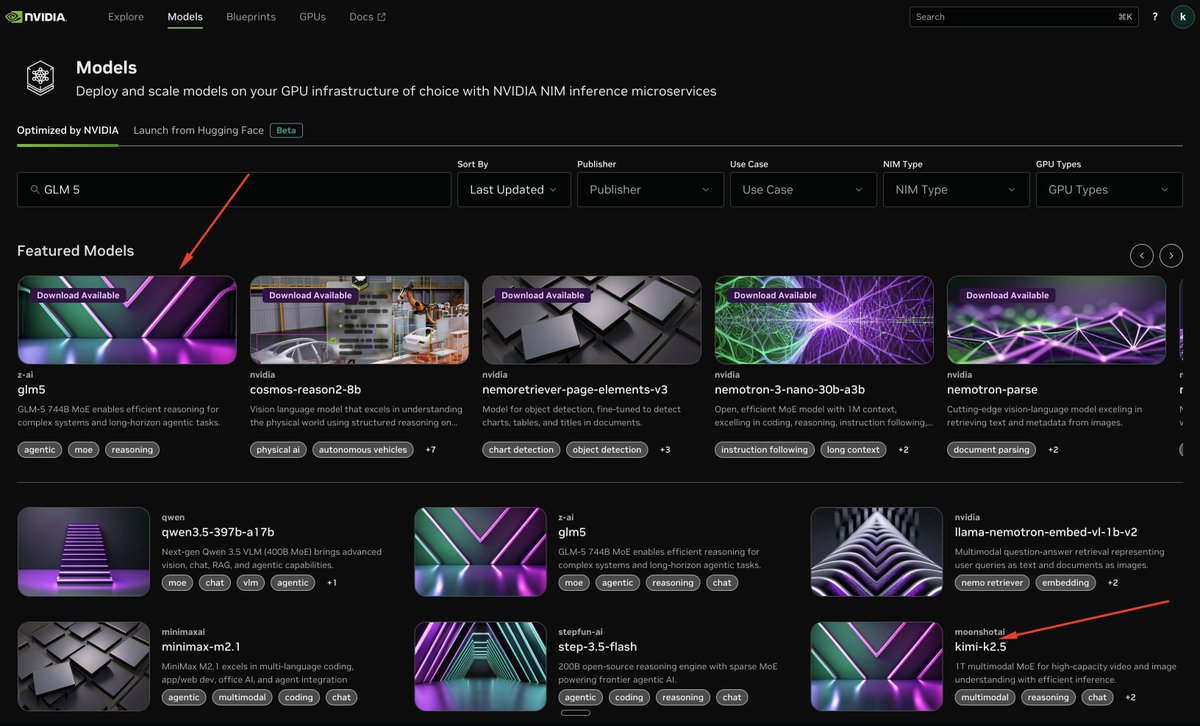Viewport: 1200px width, 726px height.
Task: Click the kimi-k2.5 title
Action: (981, 647)
